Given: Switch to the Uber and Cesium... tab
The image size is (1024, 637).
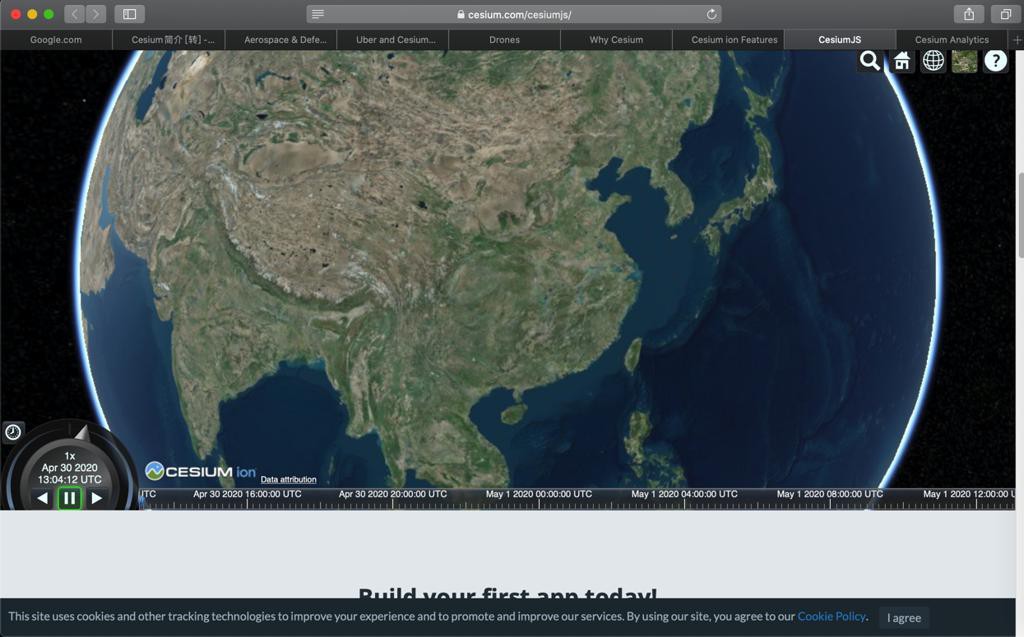Looking at the screenshot, I should pyautogui.click(x=392, y=40).
